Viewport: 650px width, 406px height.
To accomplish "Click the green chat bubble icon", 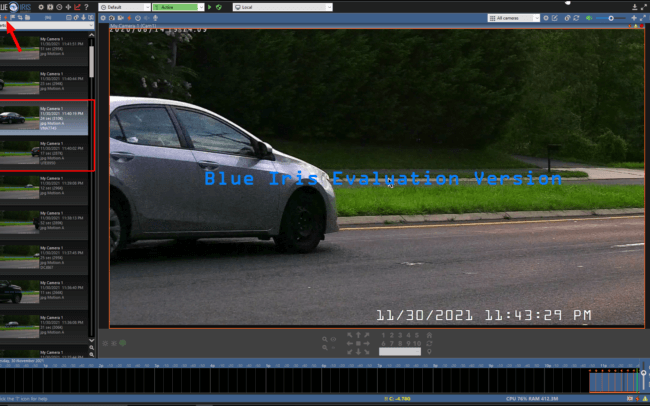I will pos(123,343).
